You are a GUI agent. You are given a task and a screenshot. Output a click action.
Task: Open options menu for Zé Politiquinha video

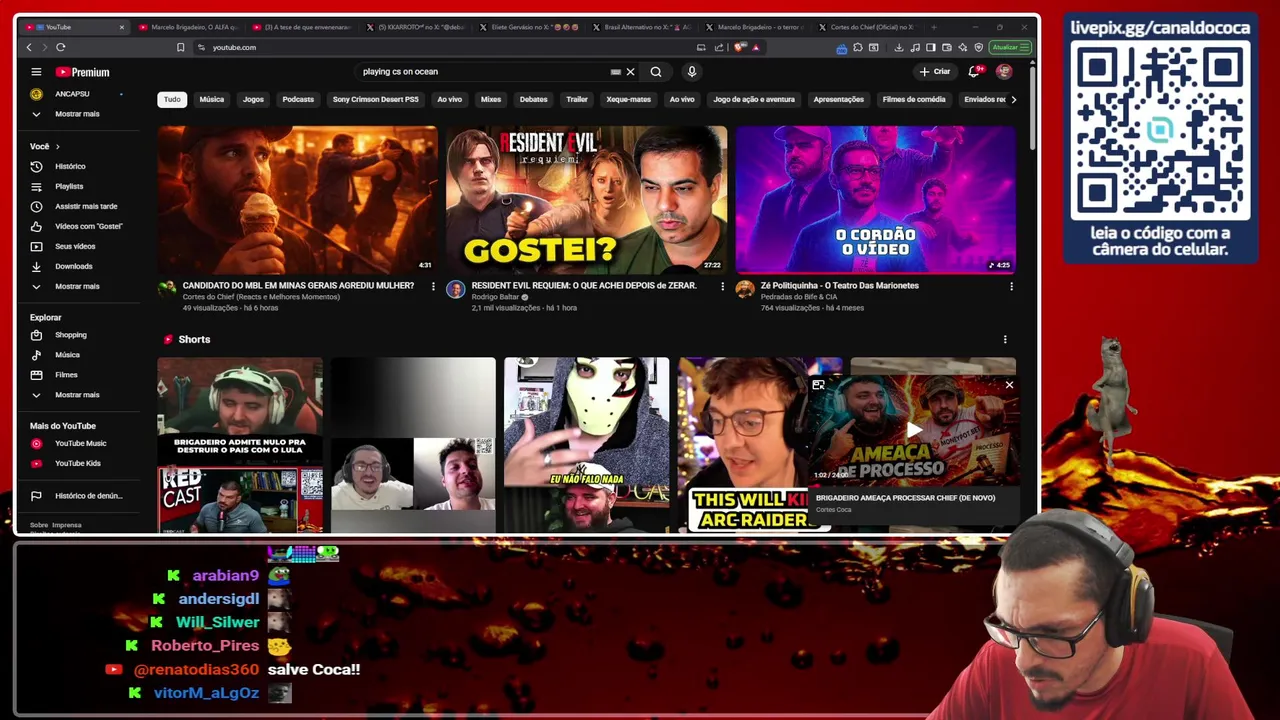pyautogui.click(x=1011, y=286)
